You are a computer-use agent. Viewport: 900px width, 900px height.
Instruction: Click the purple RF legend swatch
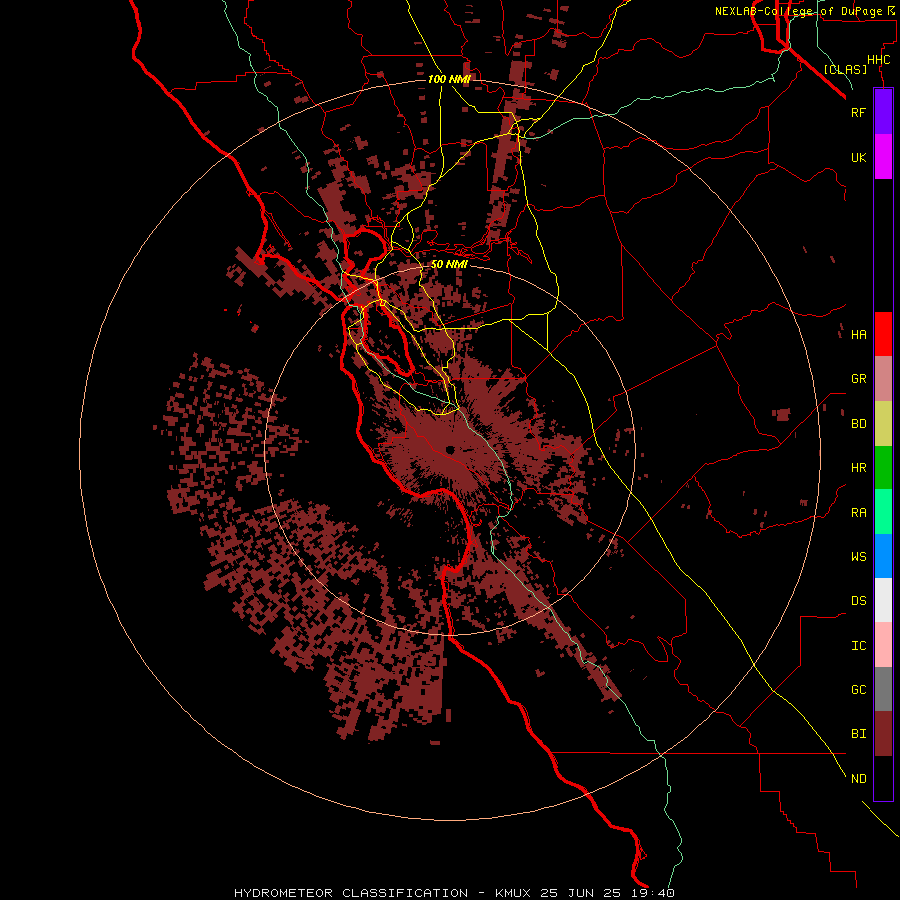coord(883,112)
